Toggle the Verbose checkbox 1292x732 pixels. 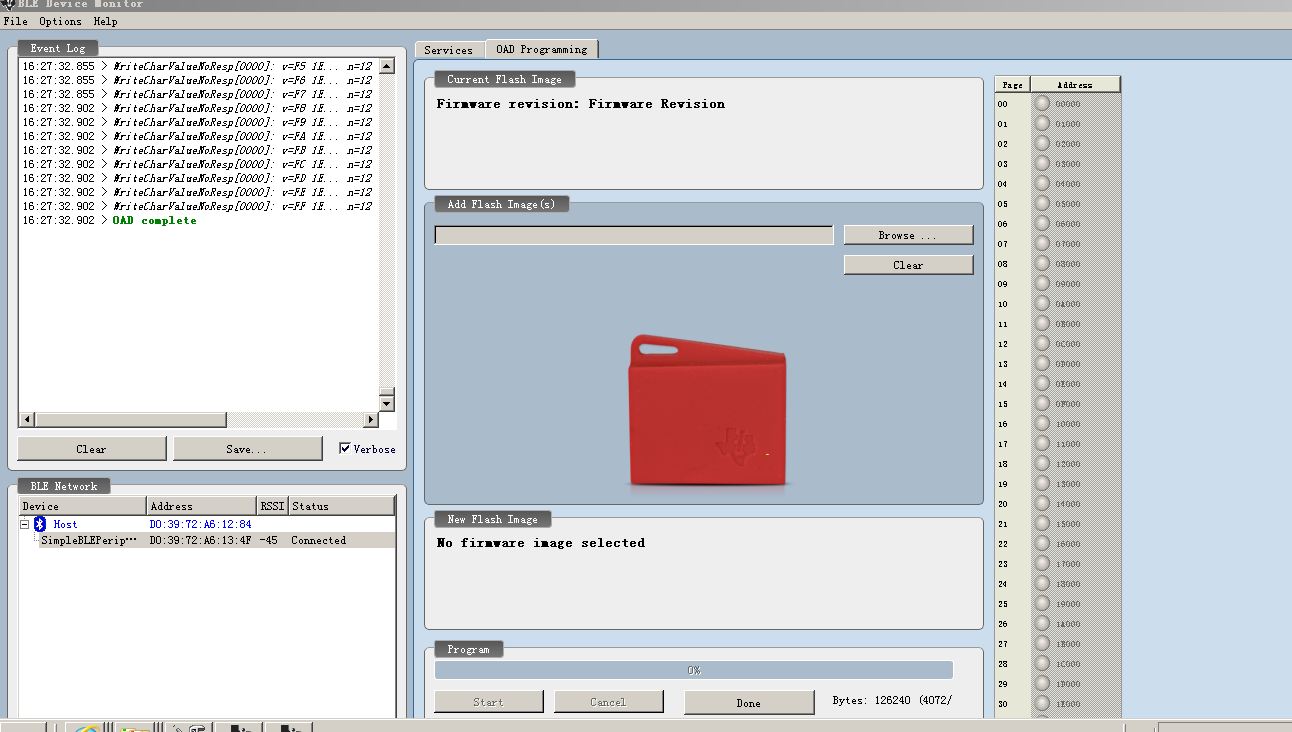[345, 449]
